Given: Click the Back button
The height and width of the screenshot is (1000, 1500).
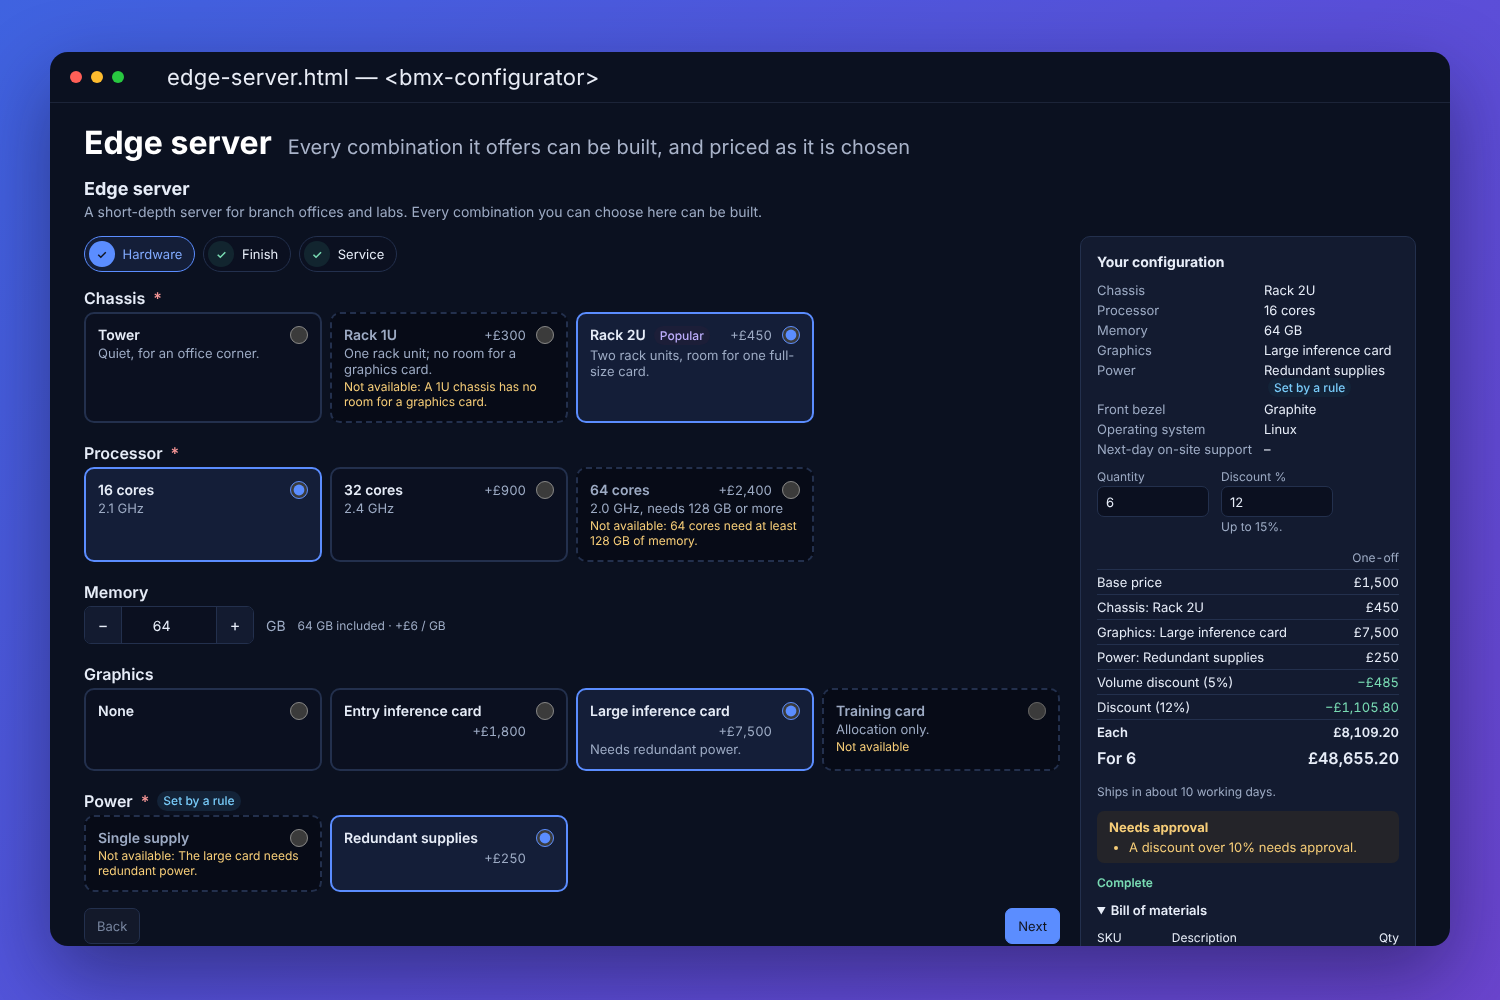Looking at the screenshot, I should click(112, 926).
